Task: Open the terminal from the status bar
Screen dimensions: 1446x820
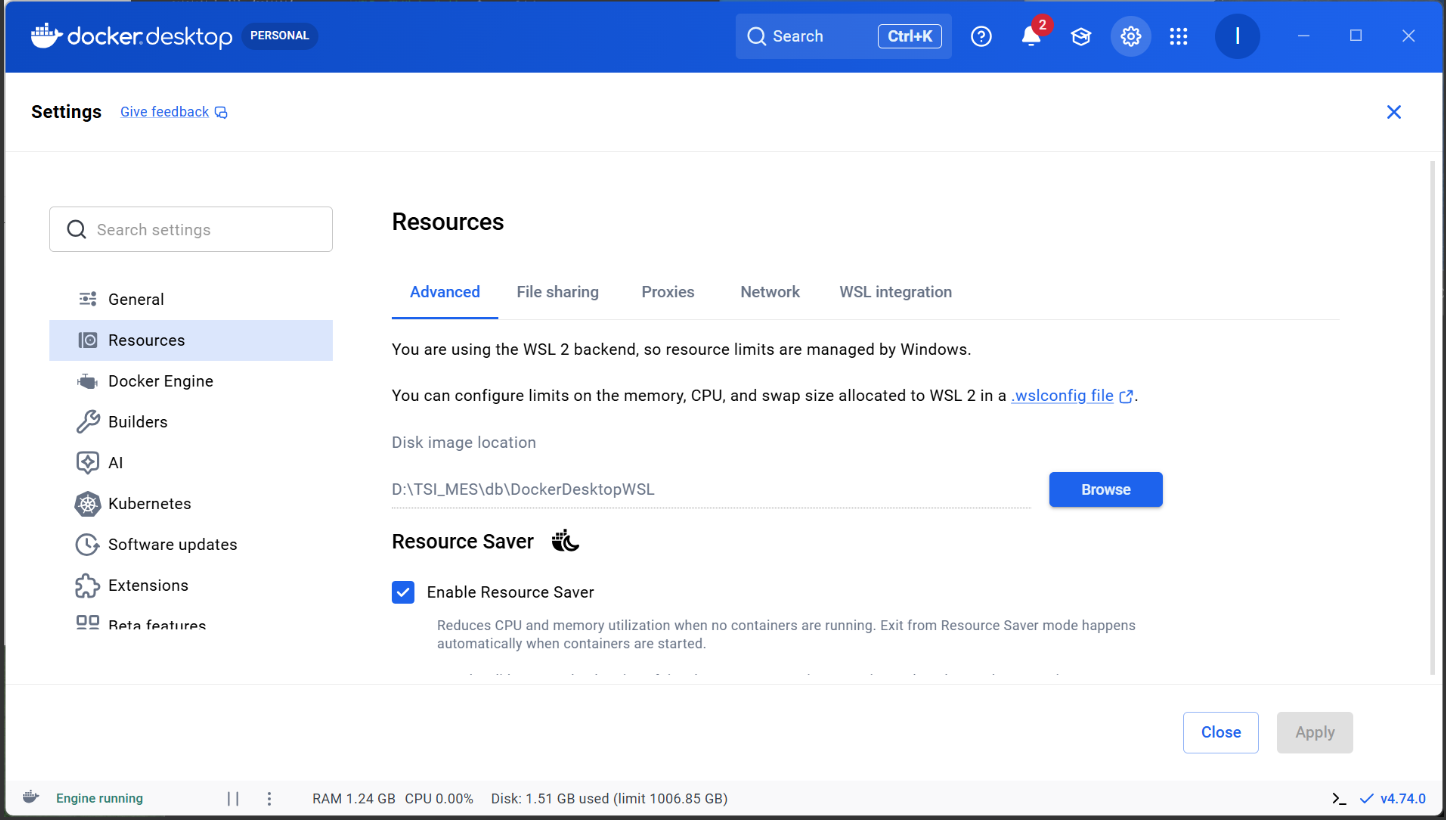Action: click(1339, 799)
